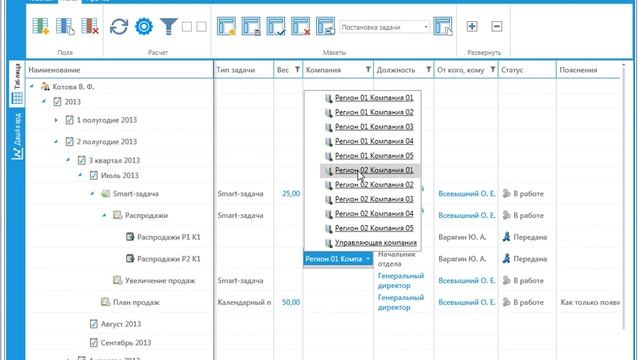Screen dimensions: 640x360
Task: Click the Наименование column header
Action: (120, 70)
